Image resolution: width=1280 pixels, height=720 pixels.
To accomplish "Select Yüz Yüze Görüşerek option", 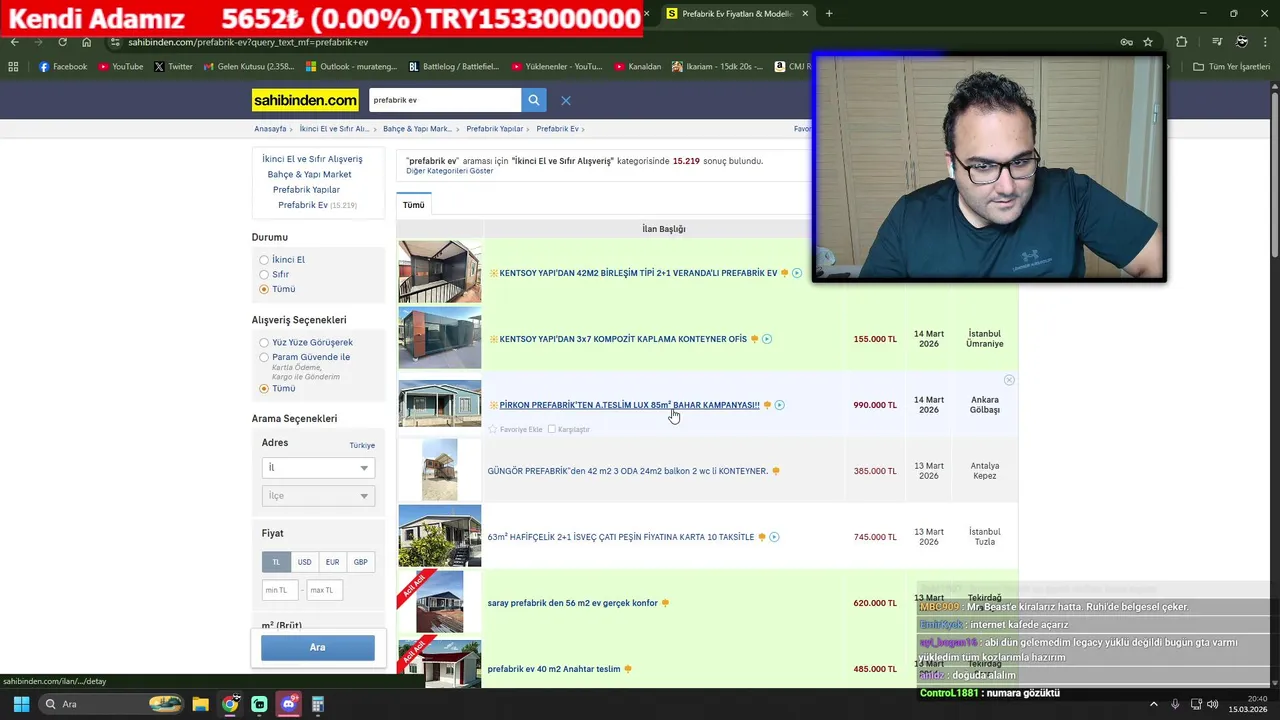I will click(264, 343).
